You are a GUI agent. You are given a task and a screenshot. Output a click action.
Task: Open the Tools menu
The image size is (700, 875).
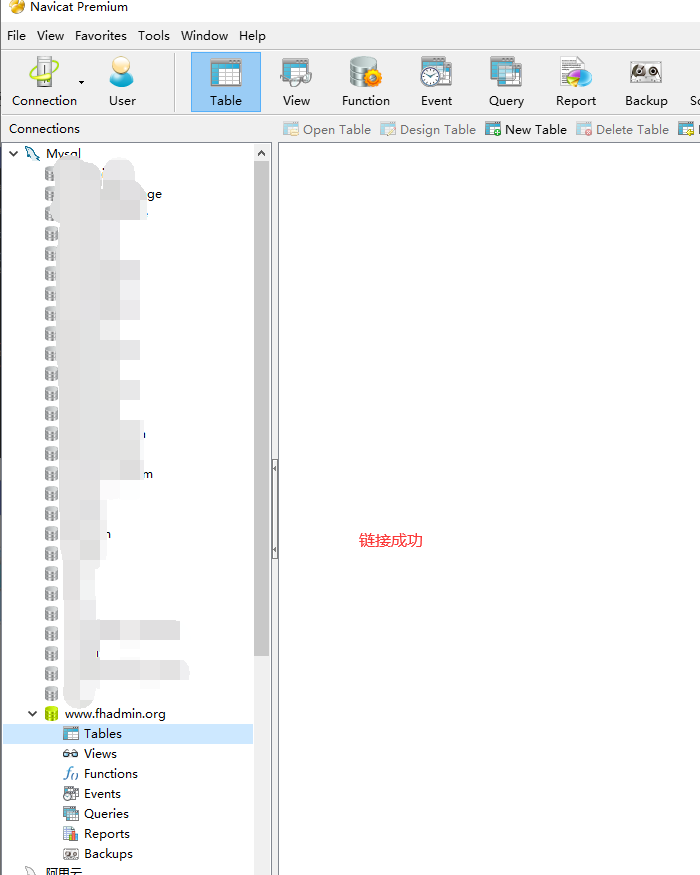(154, 36)
